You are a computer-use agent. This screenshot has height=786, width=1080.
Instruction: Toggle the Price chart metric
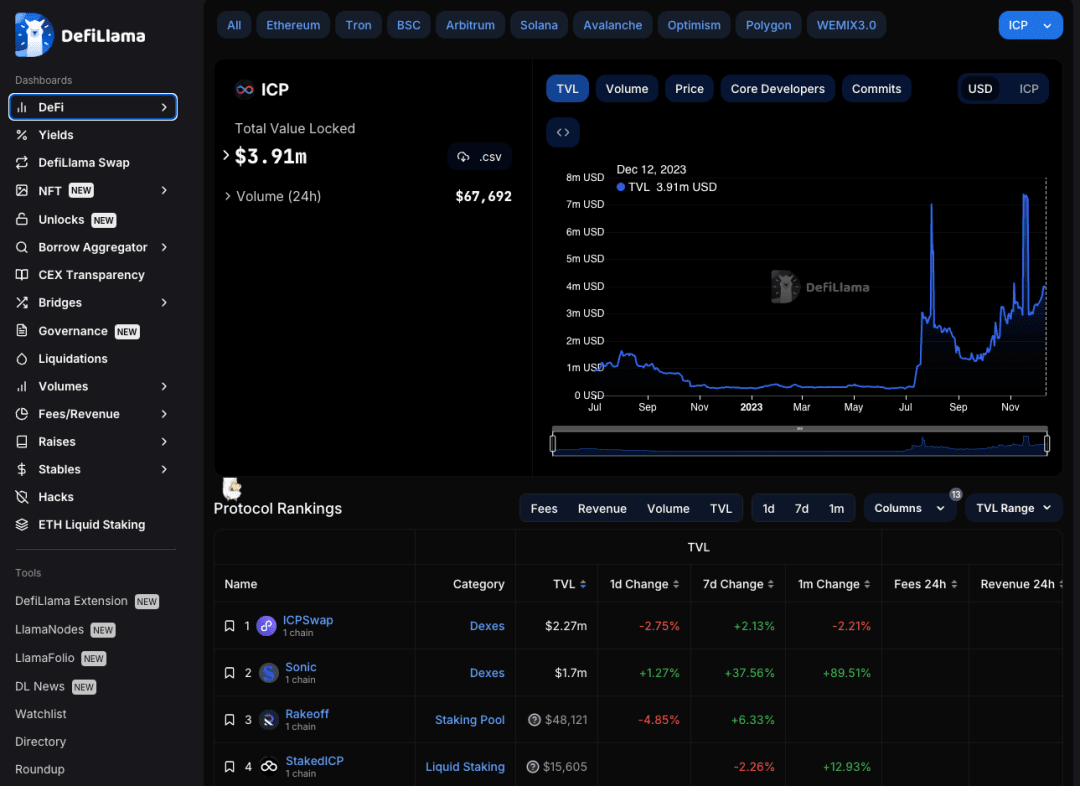(x=689, y=89)
